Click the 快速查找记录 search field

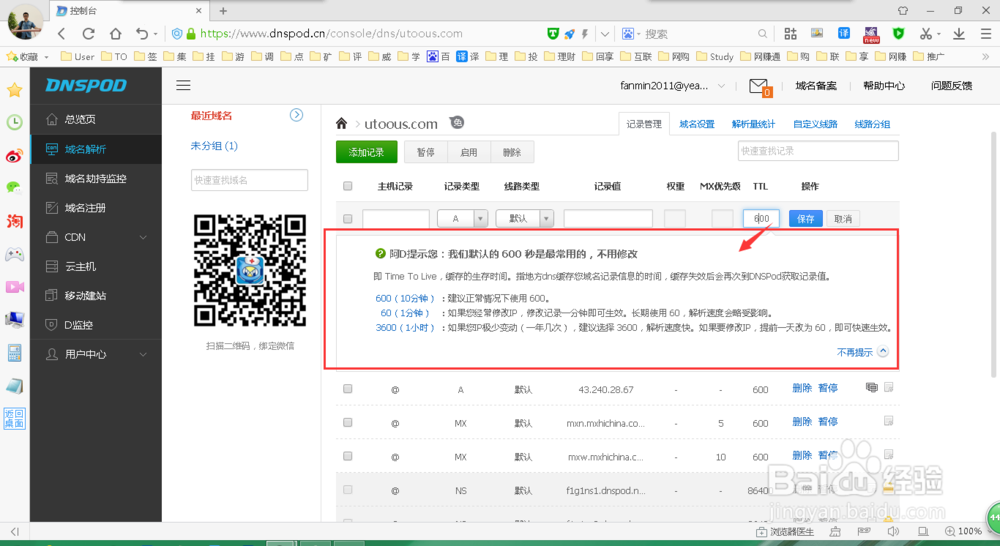click(818, 151)
